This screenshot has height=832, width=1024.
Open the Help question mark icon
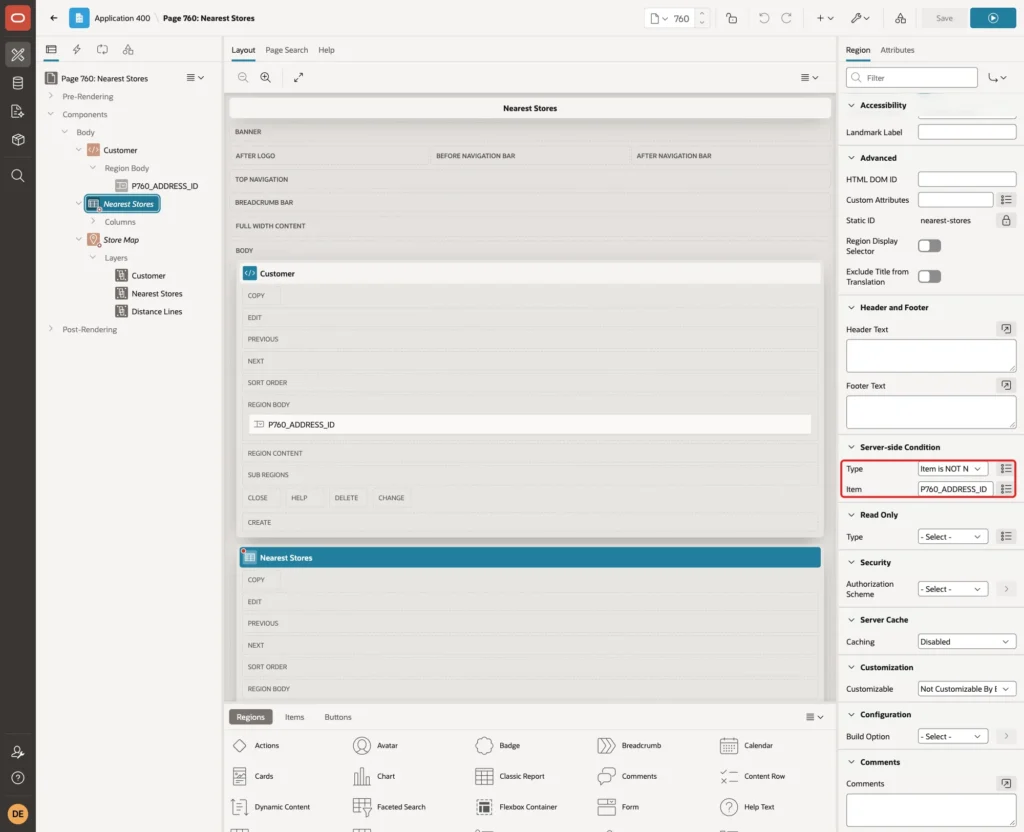tap(18, 778)
